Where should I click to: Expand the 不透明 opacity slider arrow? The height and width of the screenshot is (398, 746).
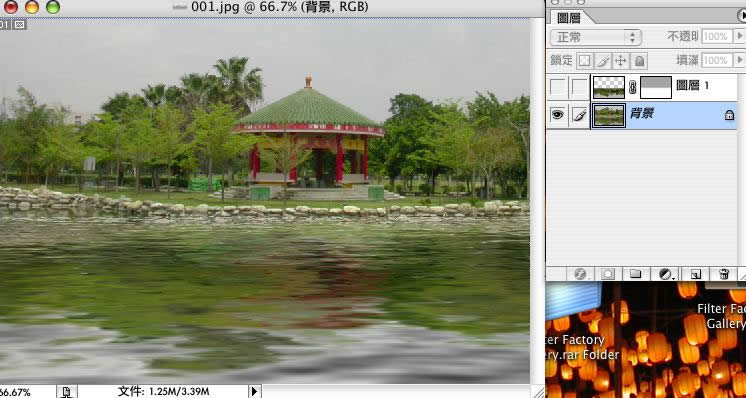pos(739,36)
